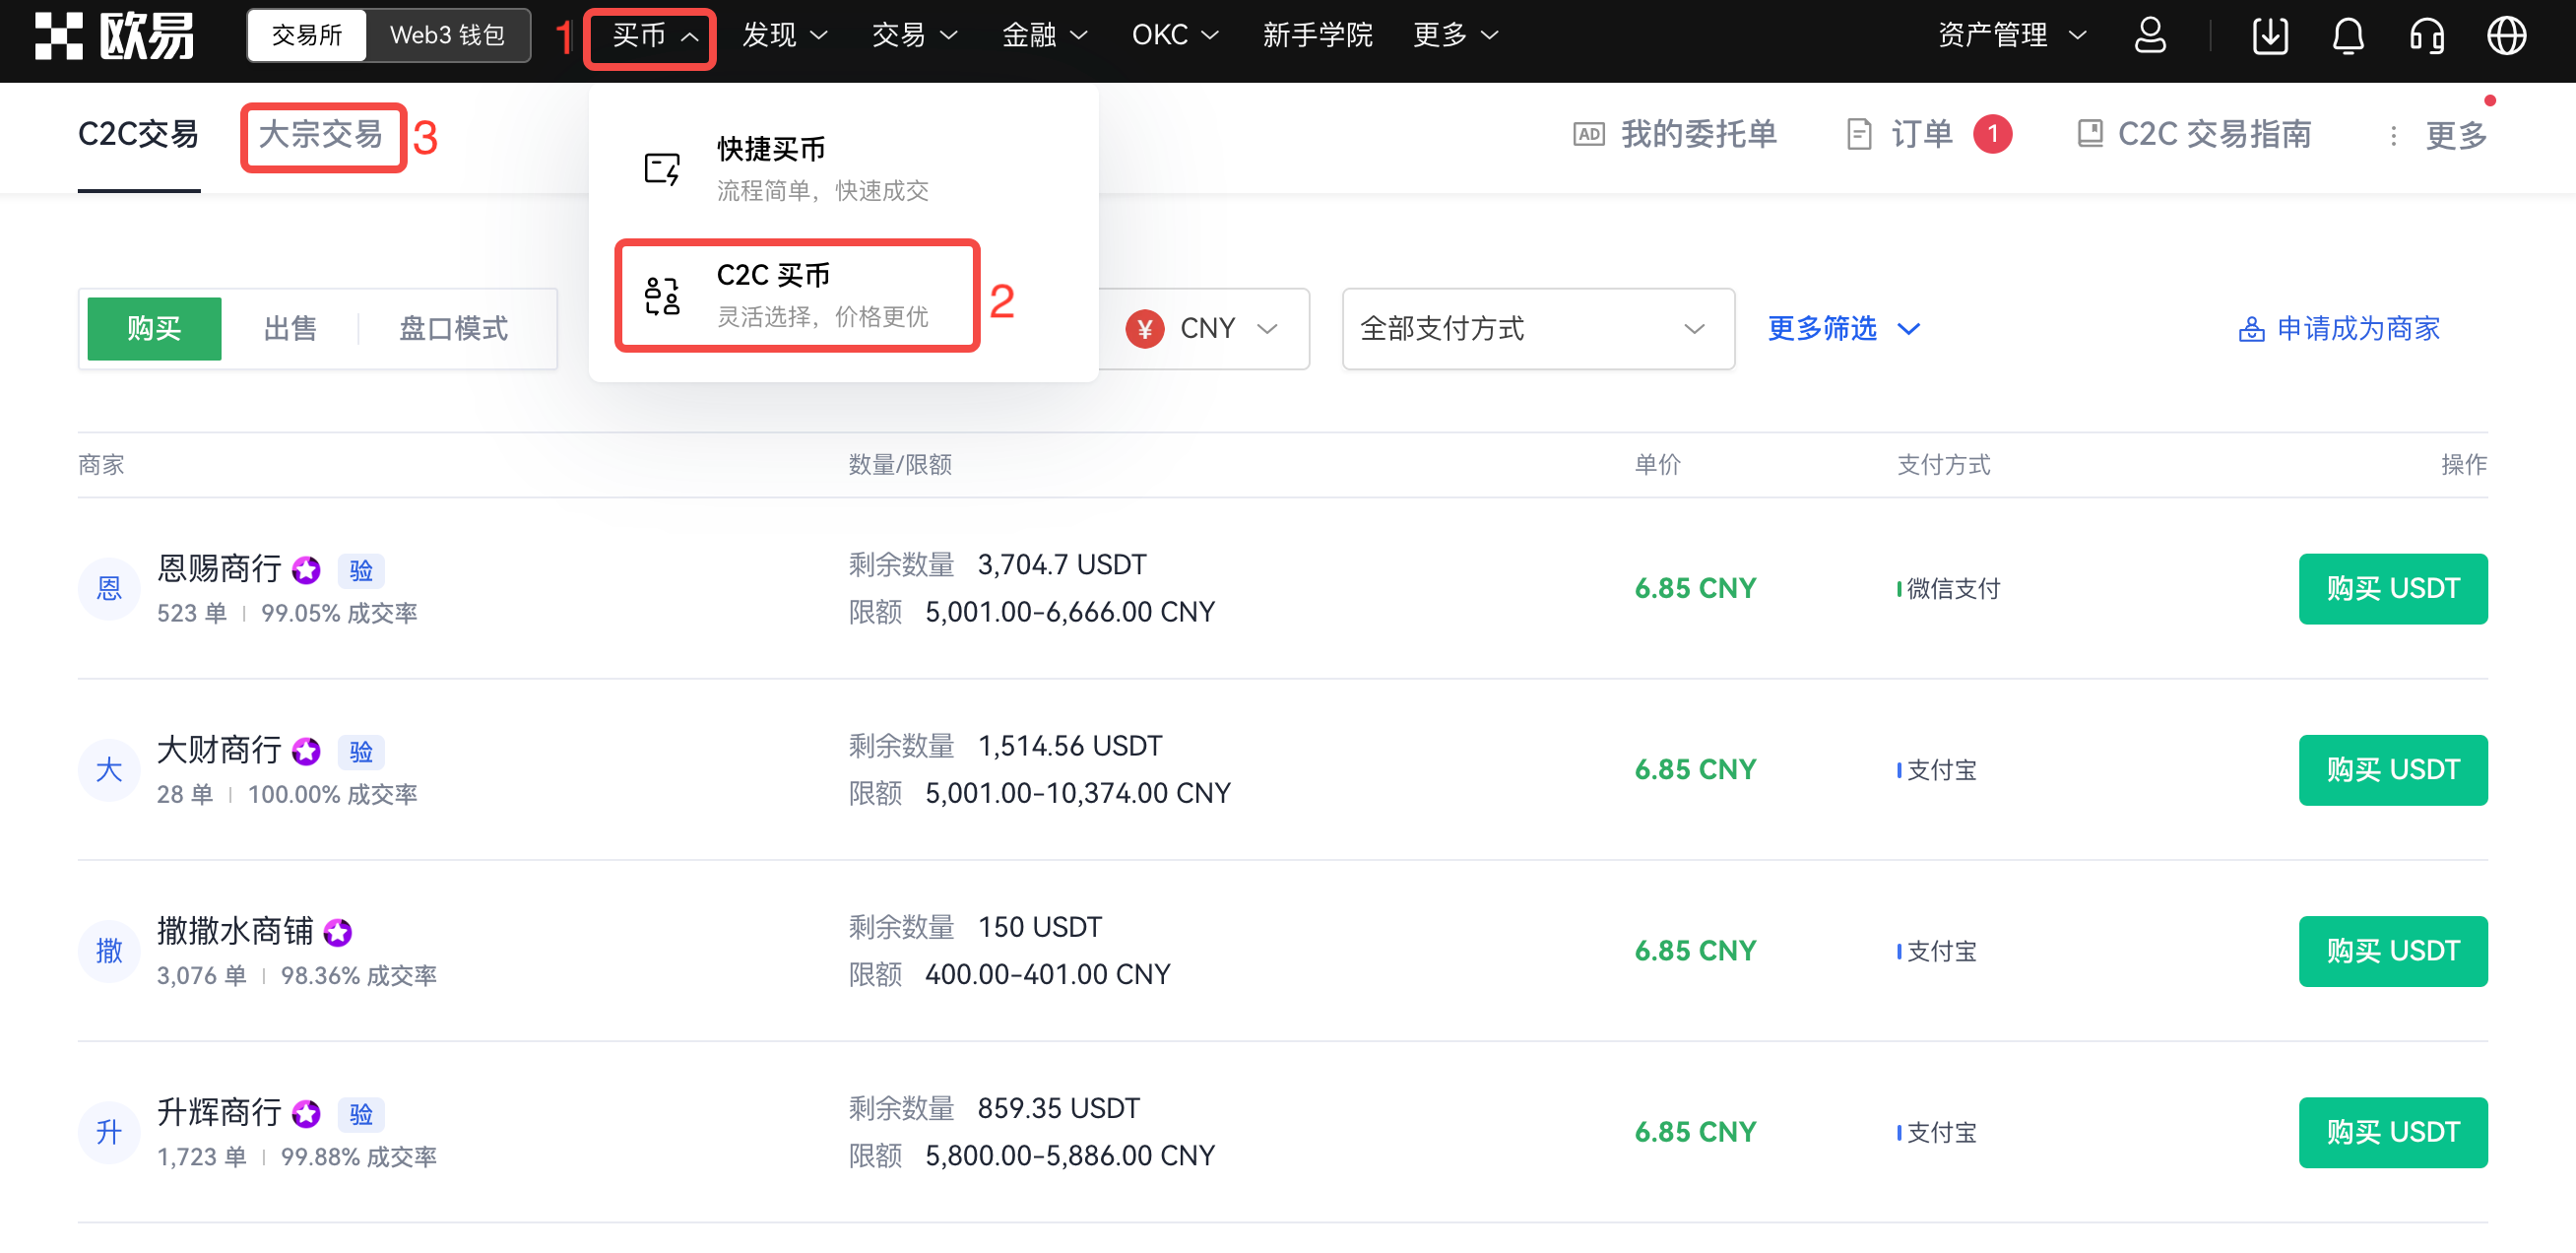Open the user account profile icon

2150,36
